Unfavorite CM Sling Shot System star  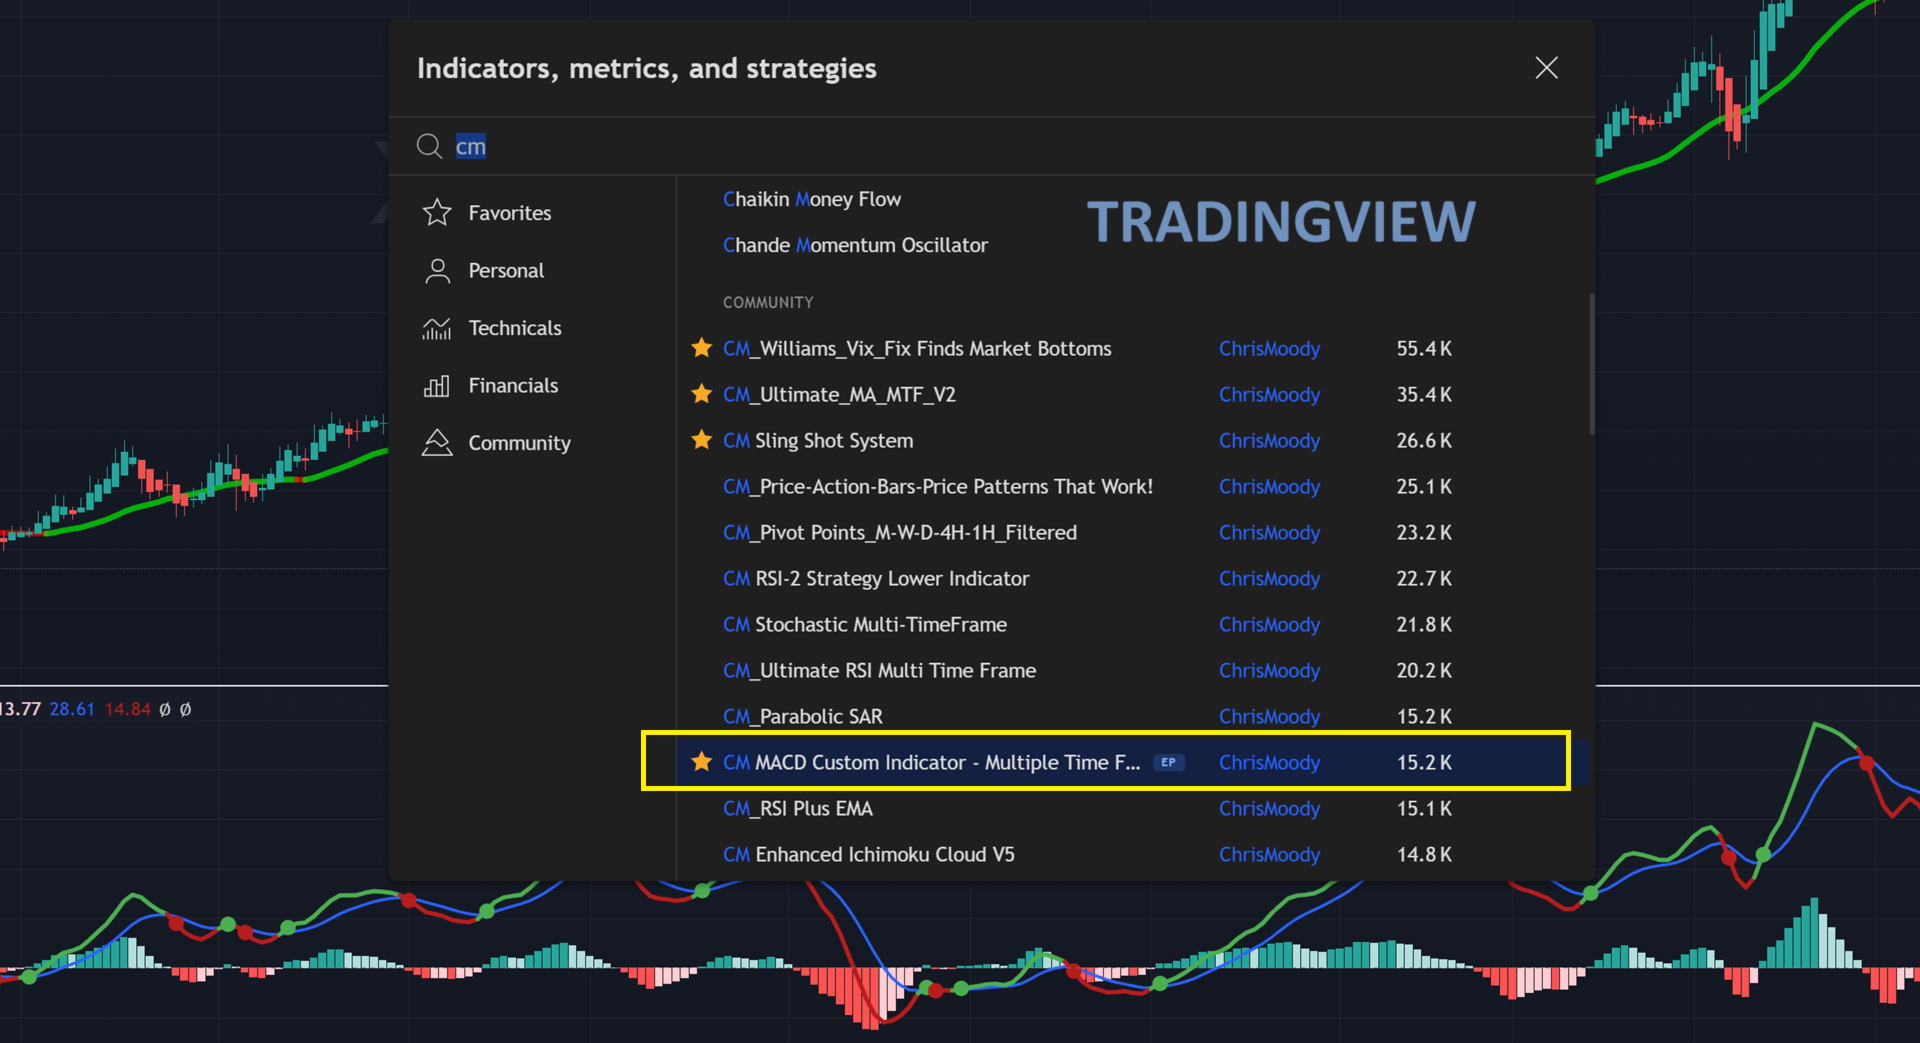point(702,440)
